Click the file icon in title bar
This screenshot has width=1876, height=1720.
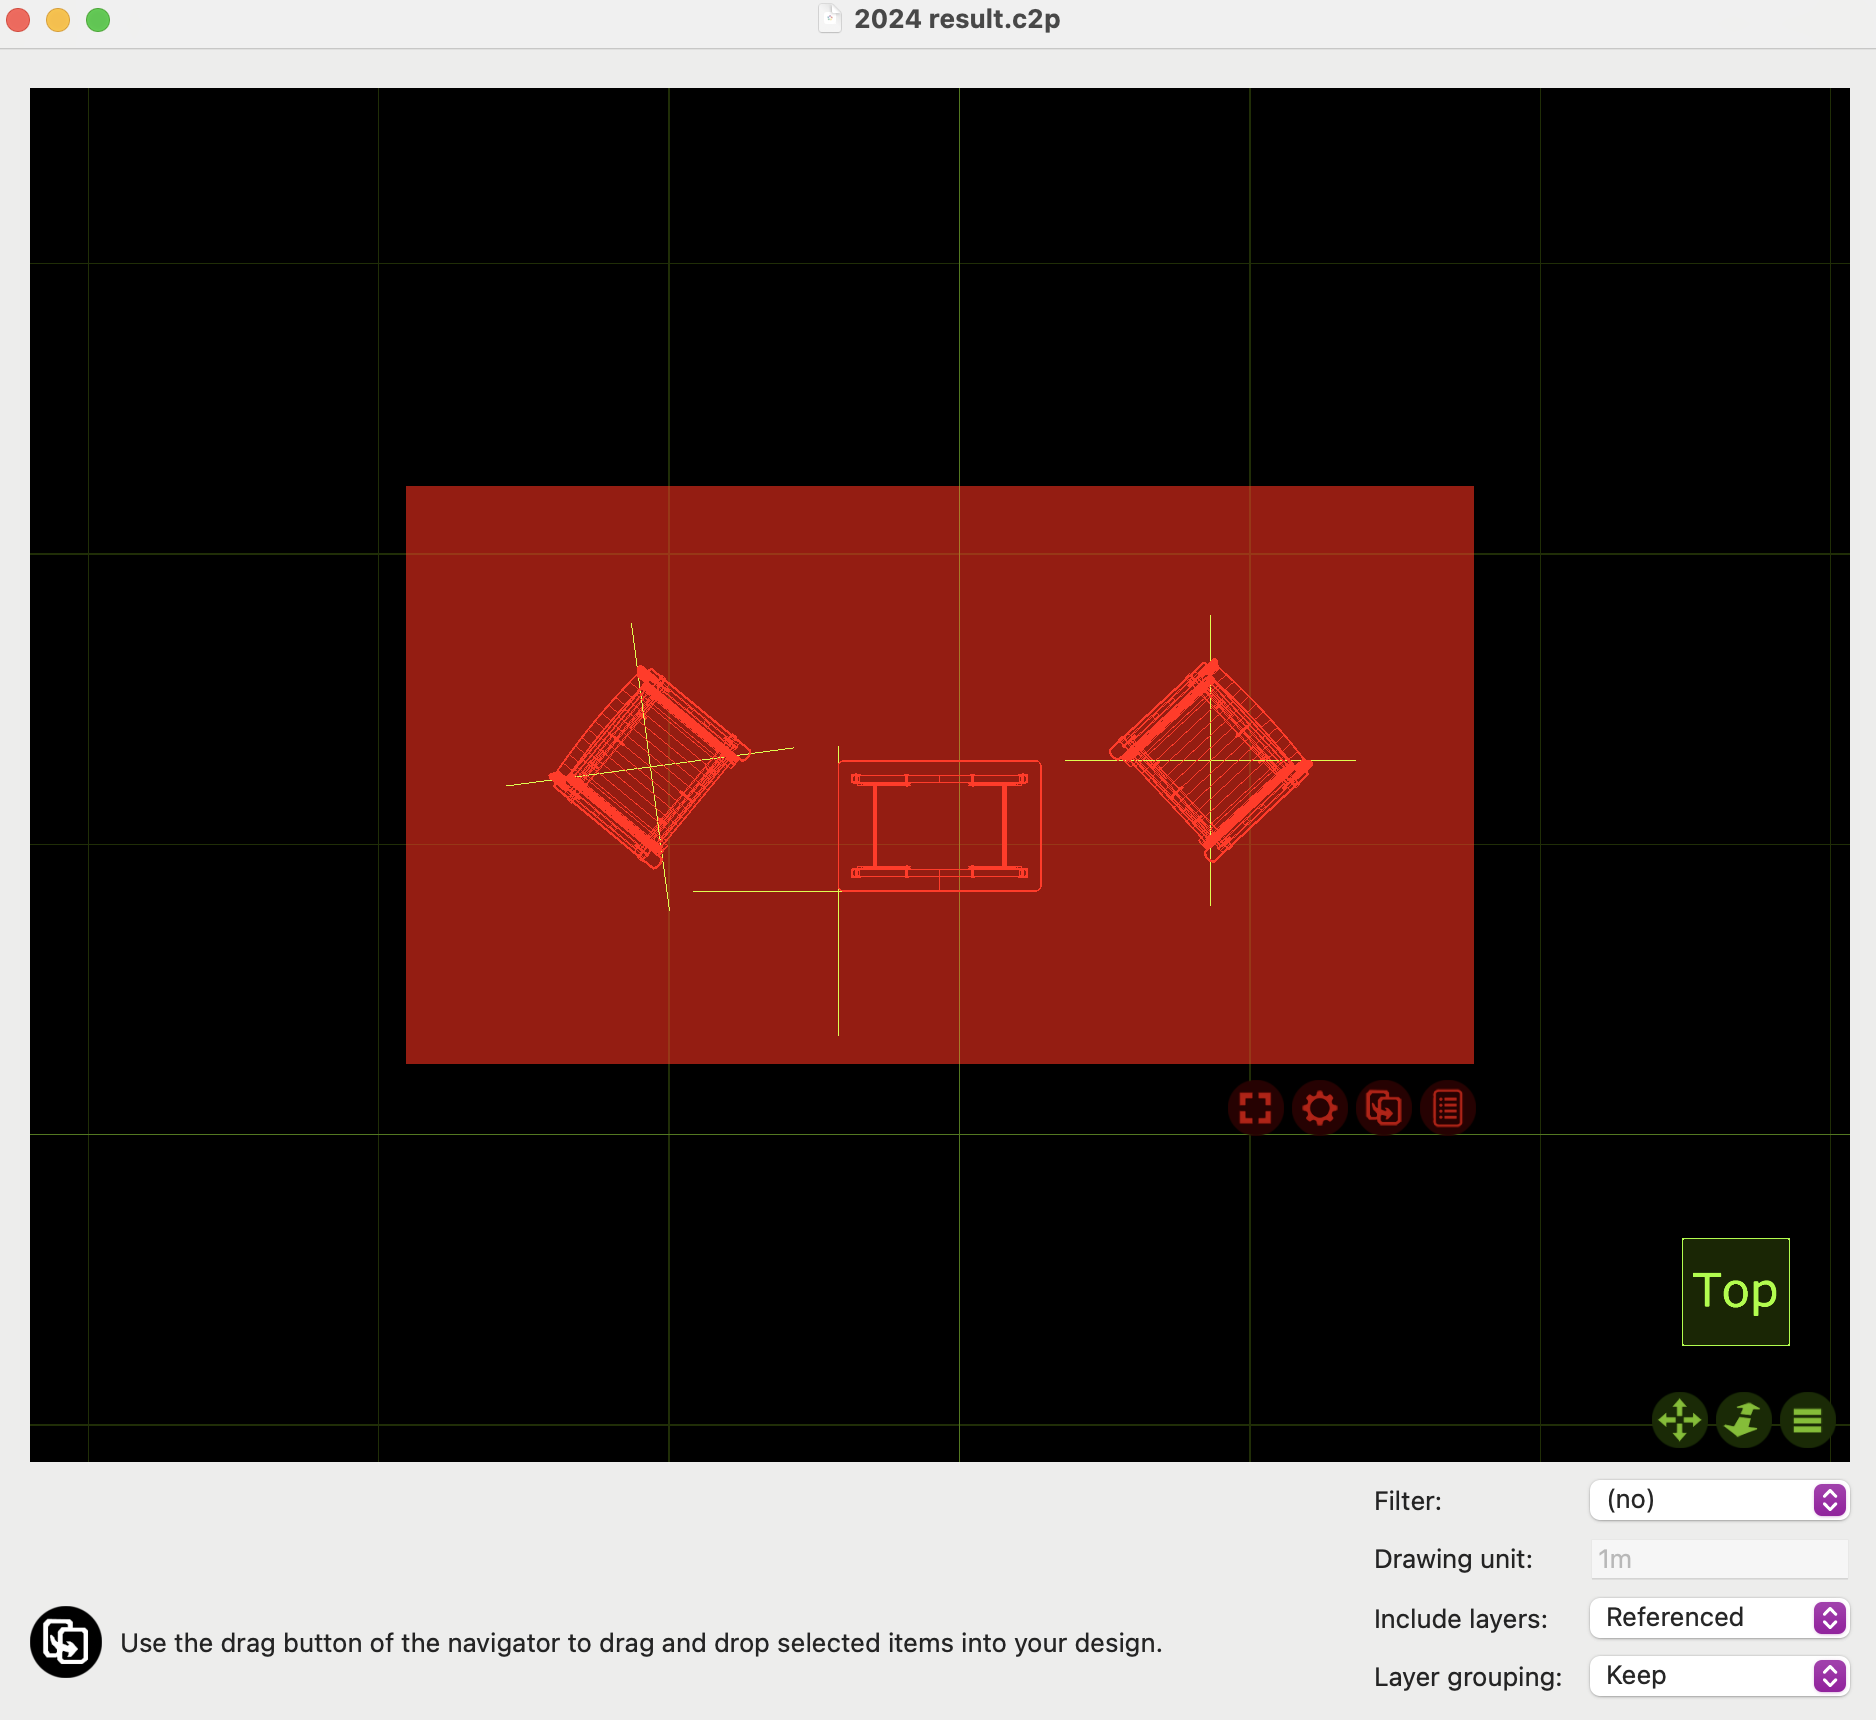click(829, 19)
